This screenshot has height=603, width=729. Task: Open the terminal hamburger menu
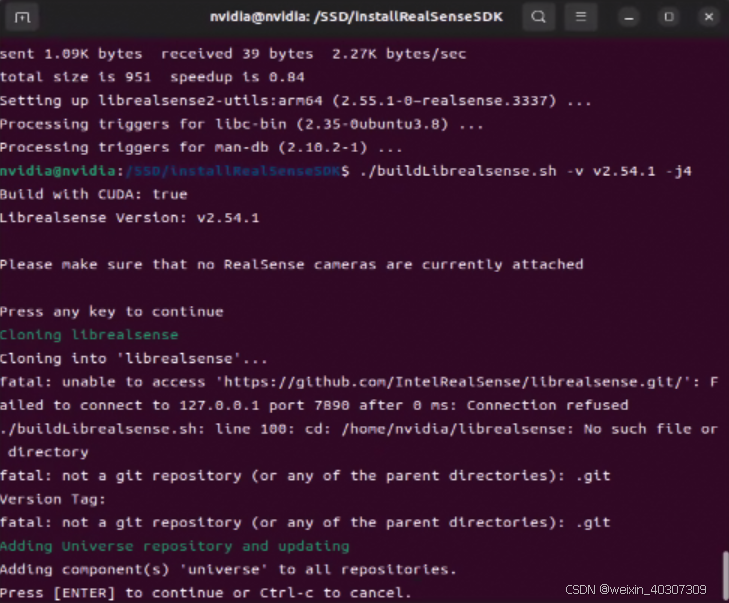[581, 17]
